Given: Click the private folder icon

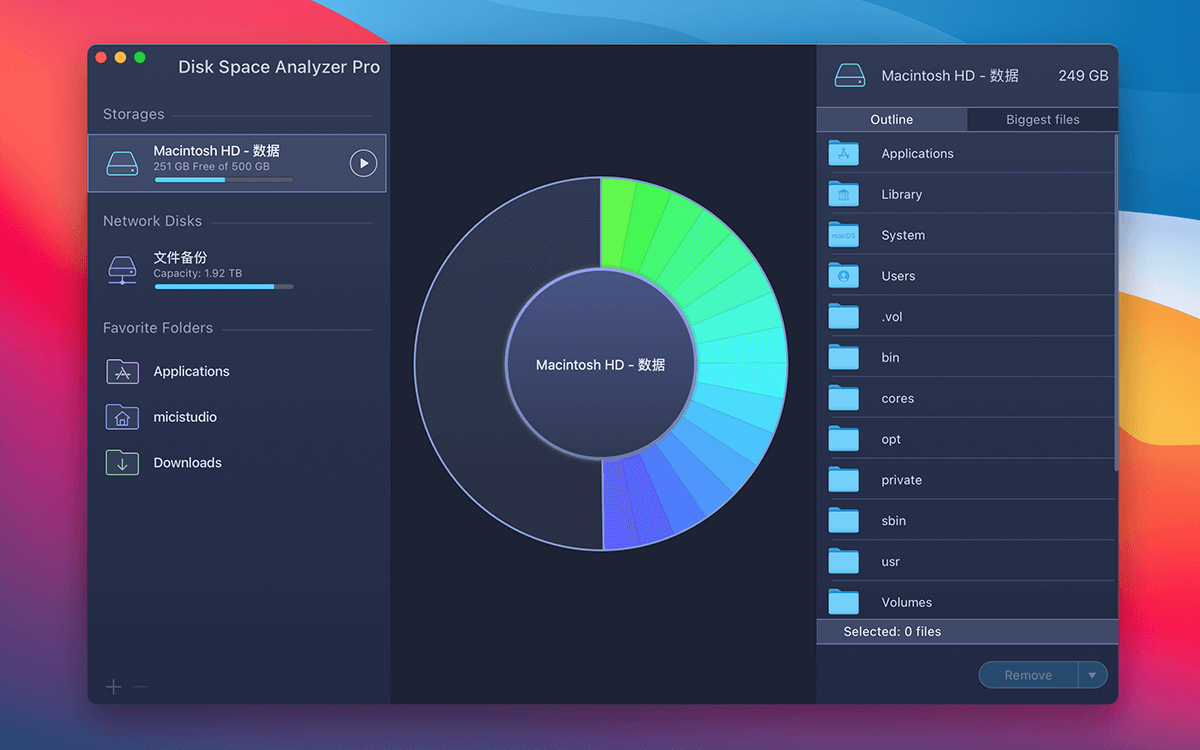Looking at the screenshot, I should click(844, 480).
